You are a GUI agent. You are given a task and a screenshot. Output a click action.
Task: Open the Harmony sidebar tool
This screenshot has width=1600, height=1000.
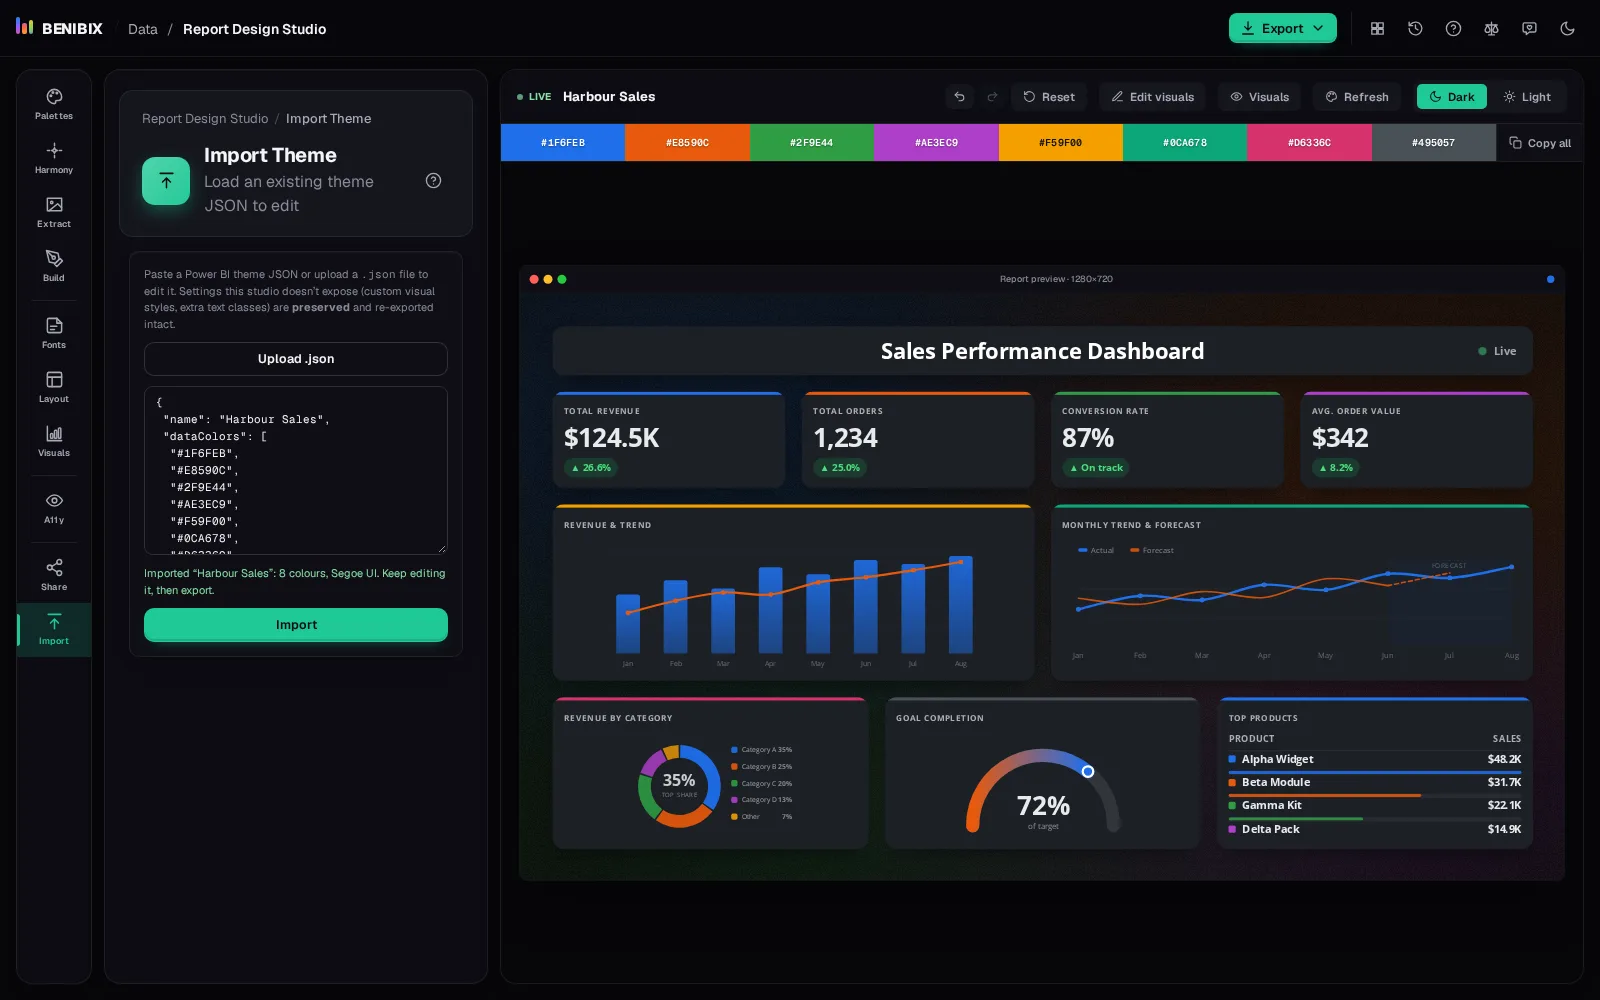pyautogui.click(x=54, y=158)
